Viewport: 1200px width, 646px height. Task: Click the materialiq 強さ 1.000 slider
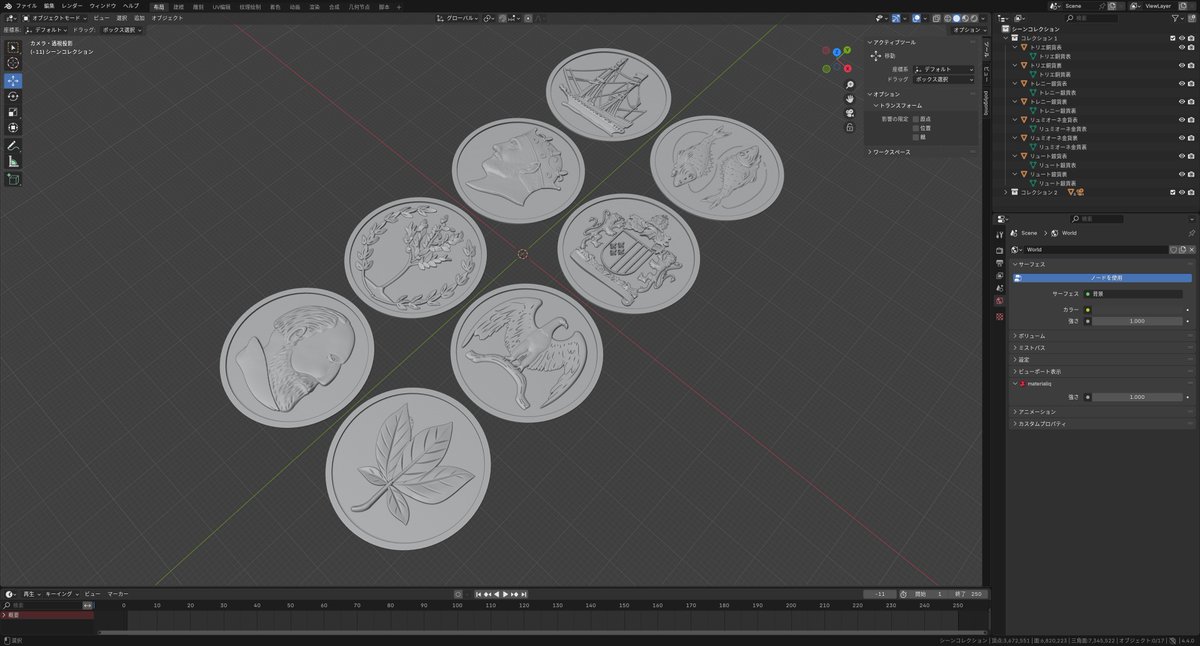point(1137,397)
